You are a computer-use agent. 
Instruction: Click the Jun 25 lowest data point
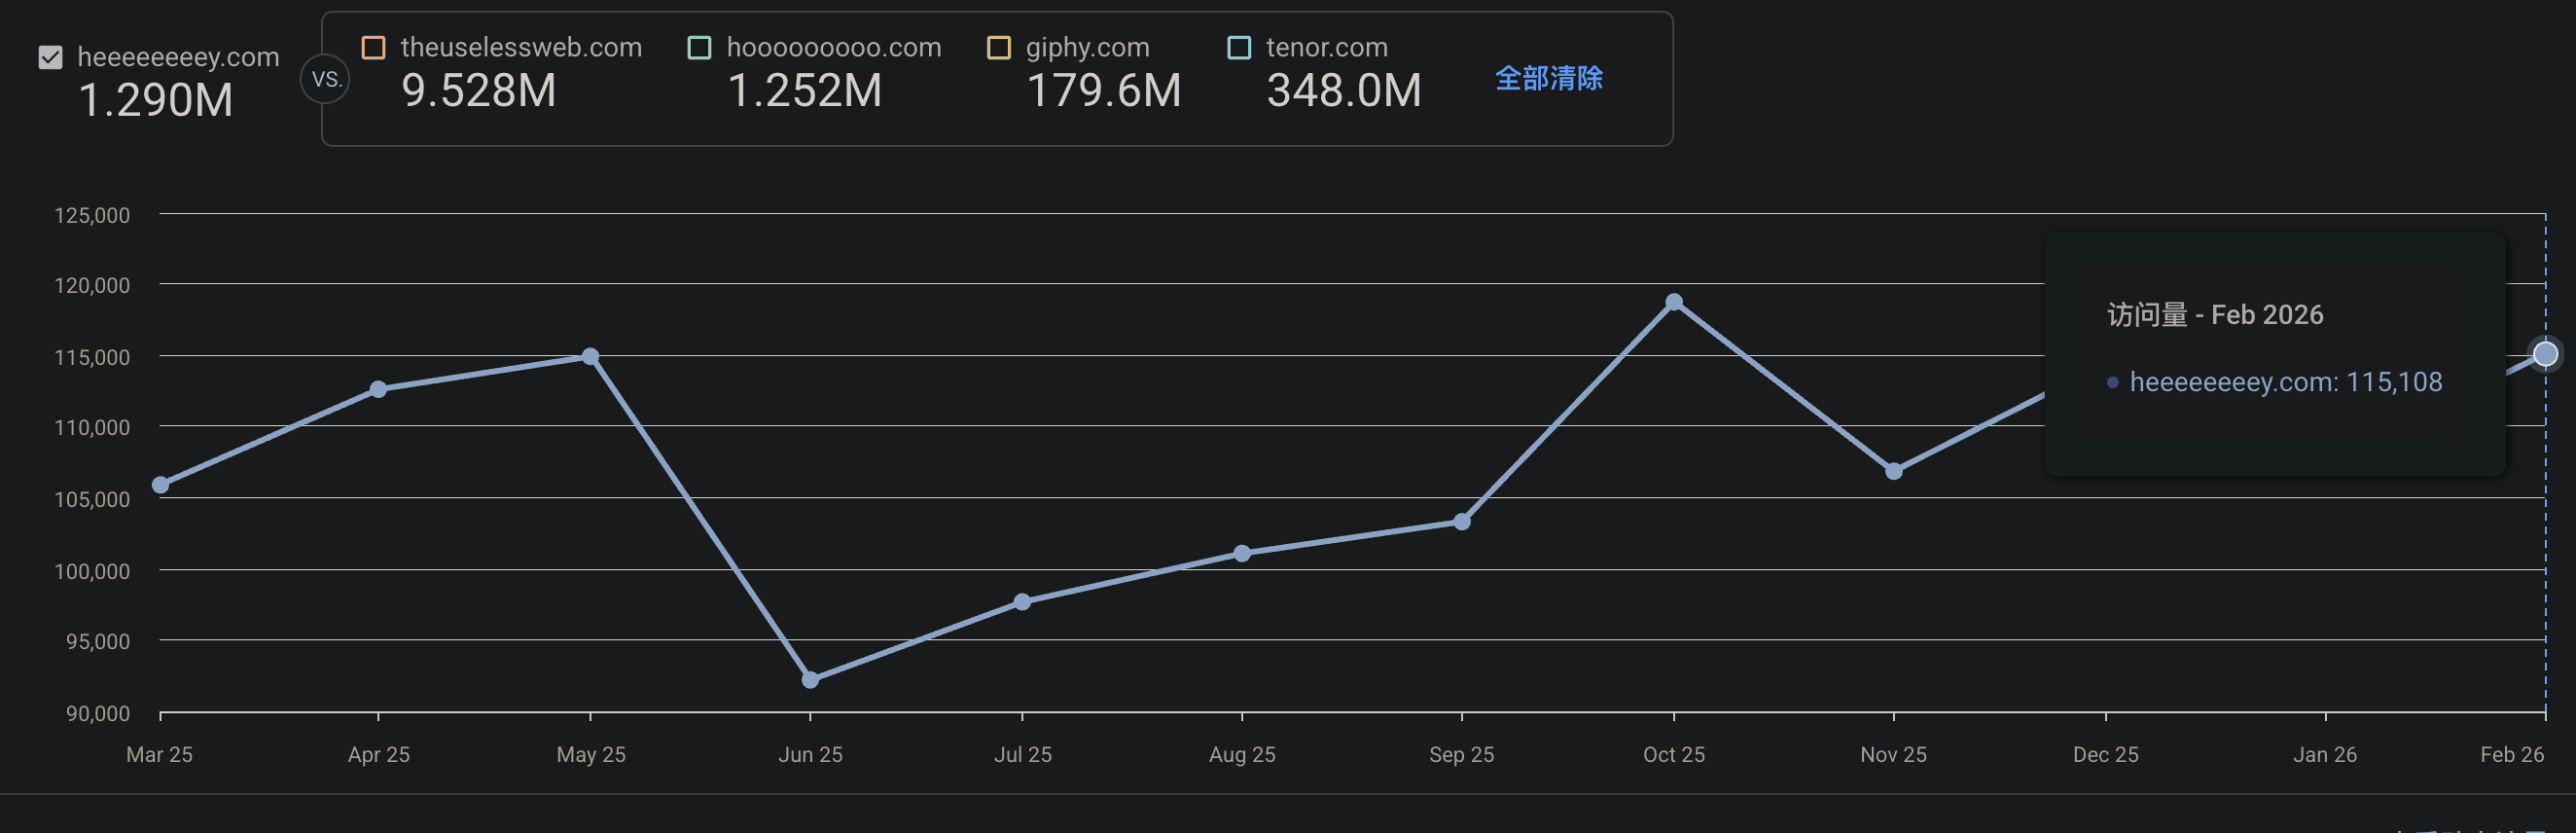810,680
